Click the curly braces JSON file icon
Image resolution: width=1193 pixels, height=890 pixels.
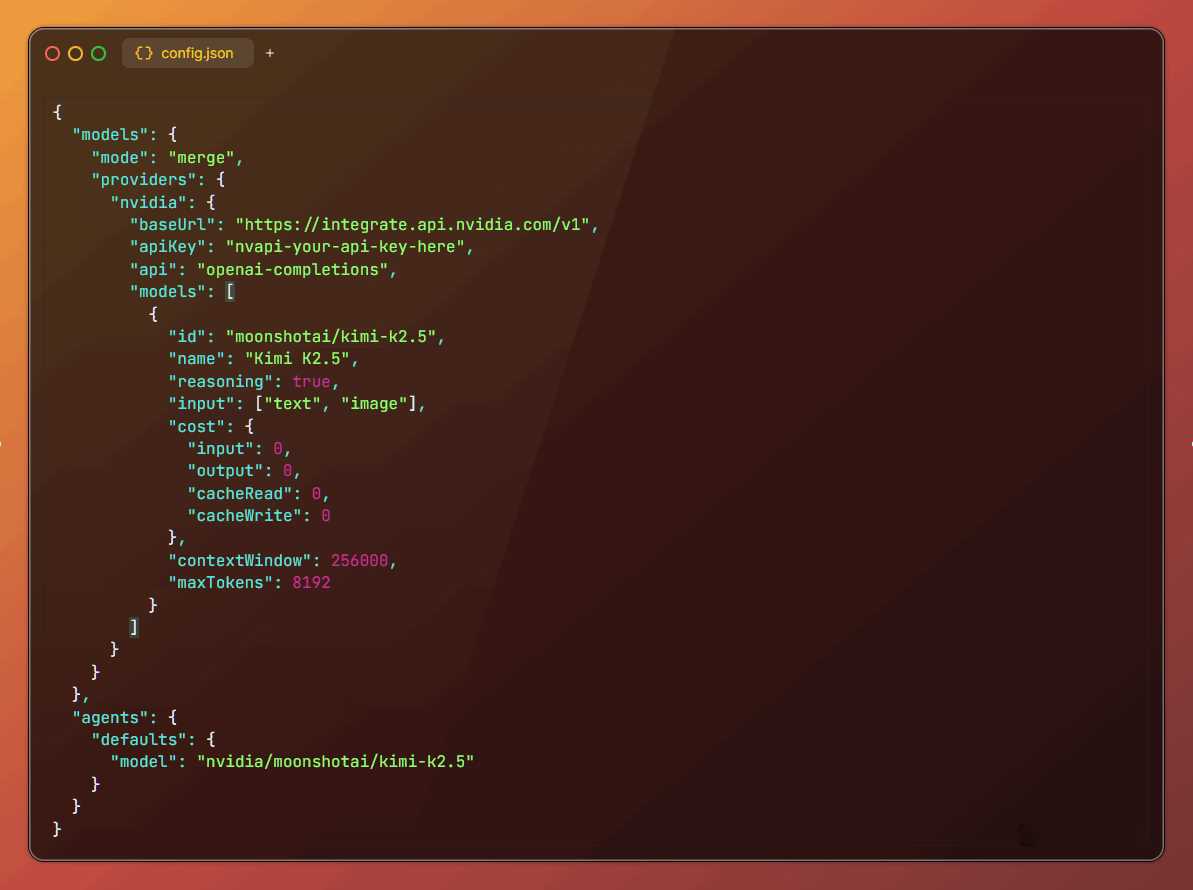tap(144, 53)
